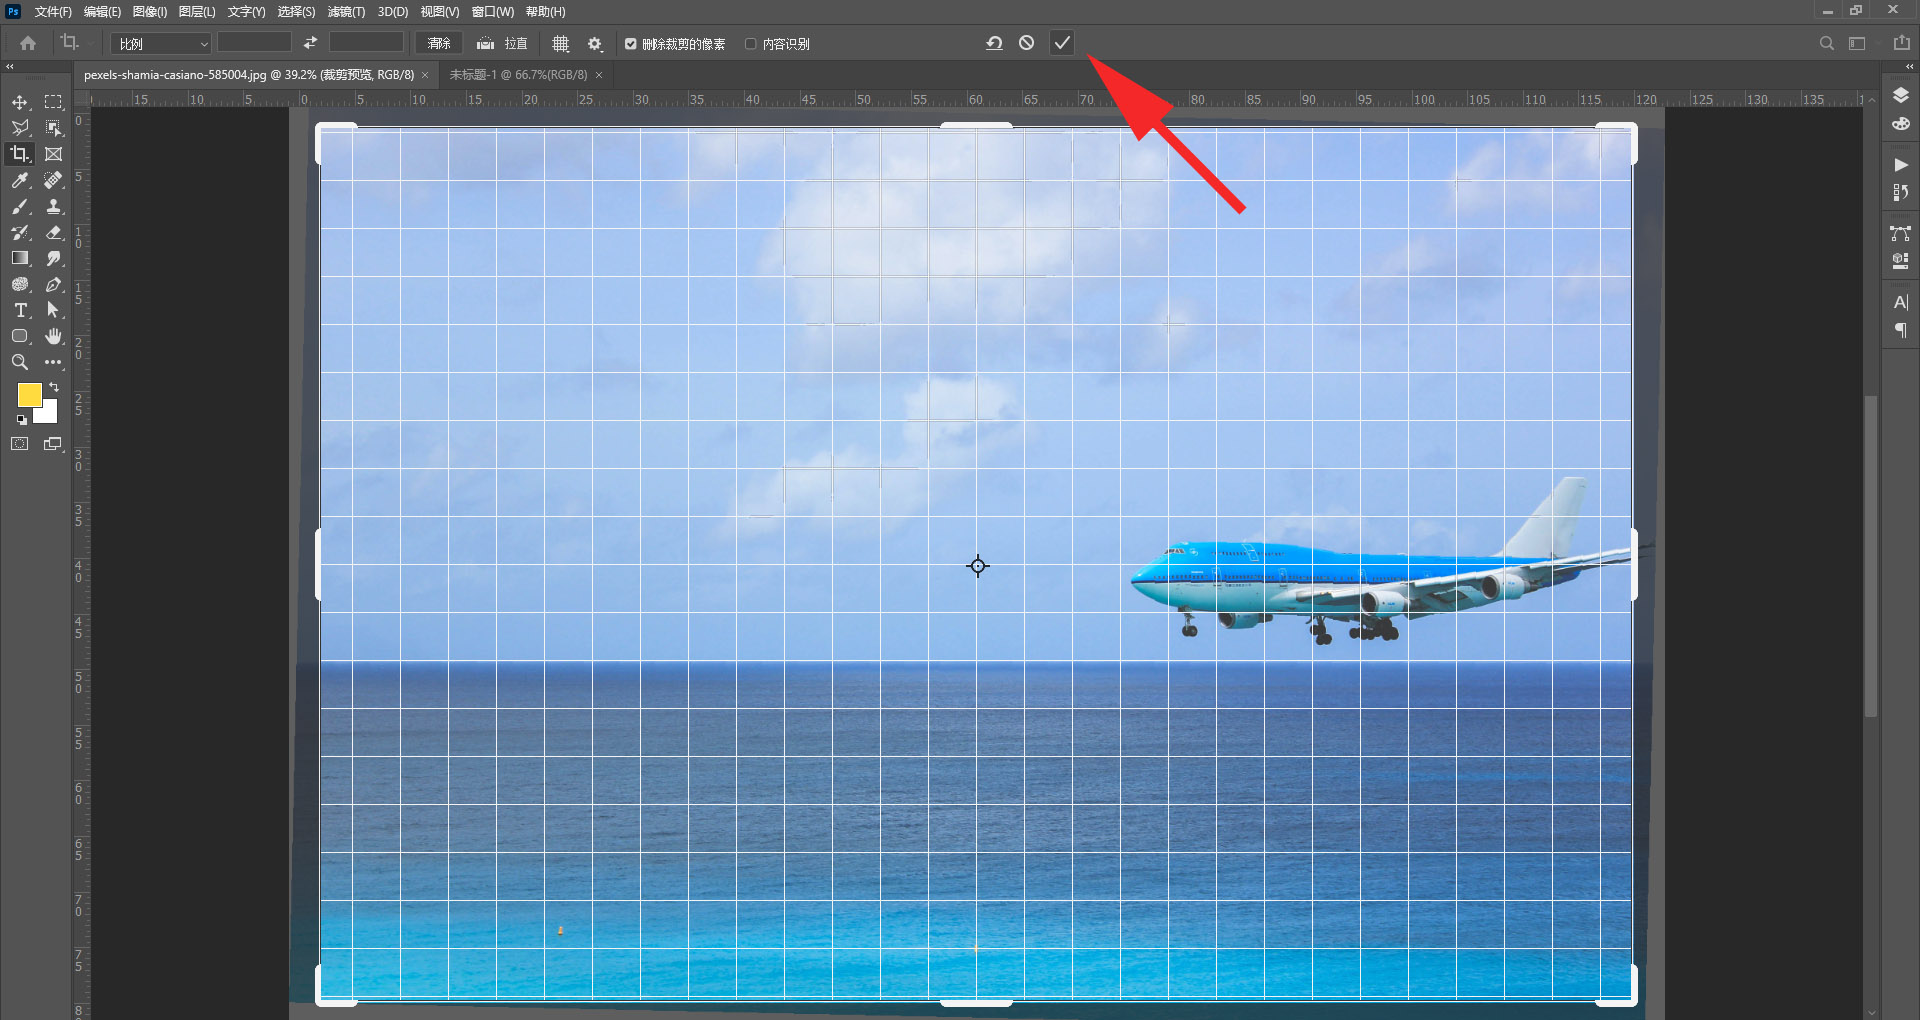Click the search magnifier in the options bar

point(1827,43)
